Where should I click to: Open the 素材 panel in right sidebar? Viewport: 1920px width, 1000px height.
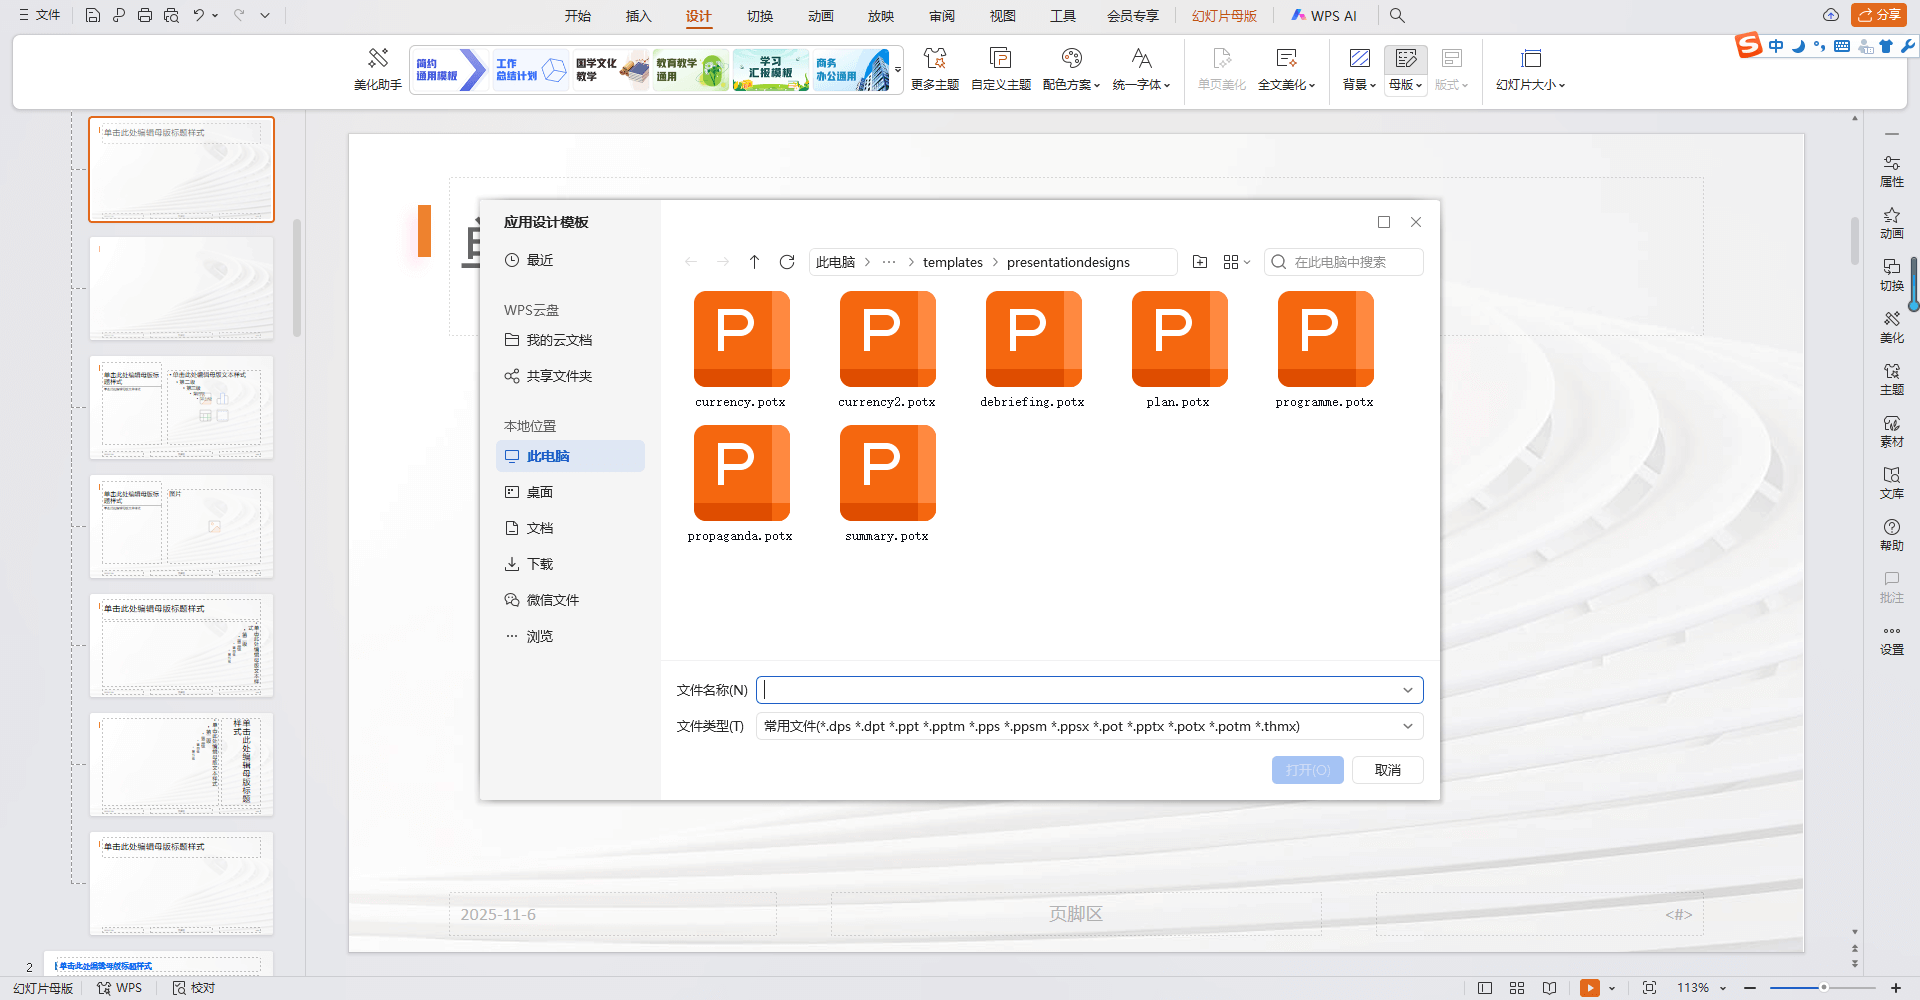point(1891,431)
